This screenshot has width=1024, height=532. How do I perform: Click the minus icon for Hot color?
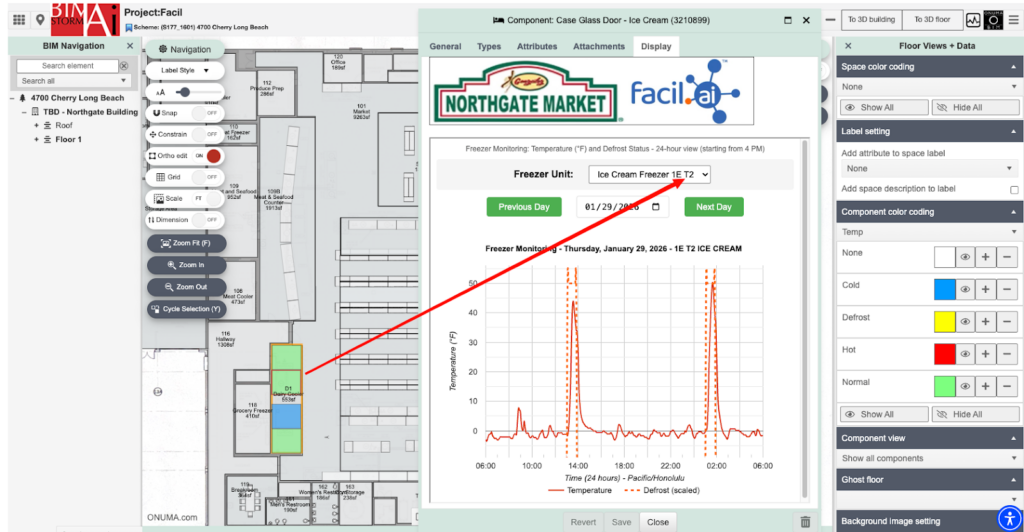pyautogui.click(x=1008, y=354)
